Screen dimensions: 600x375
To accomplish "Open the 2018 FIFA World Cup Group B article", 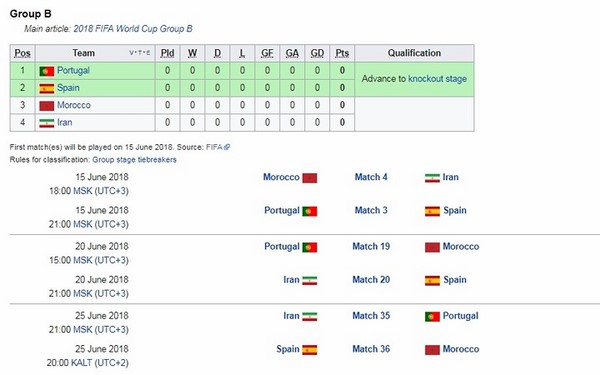I will click(133, 29).
